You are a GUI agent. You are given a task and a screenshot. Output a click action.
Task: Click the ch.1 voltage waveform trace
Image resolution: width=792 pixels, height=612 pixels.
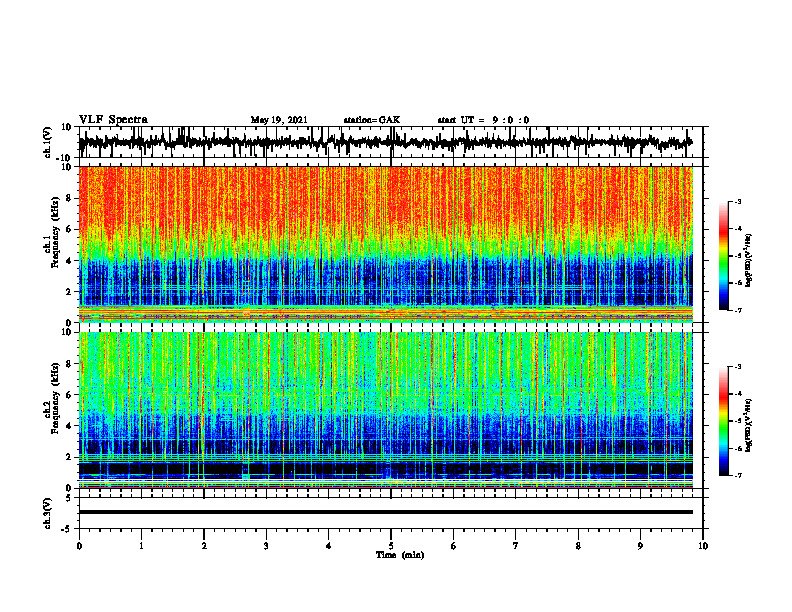[385, 142]
